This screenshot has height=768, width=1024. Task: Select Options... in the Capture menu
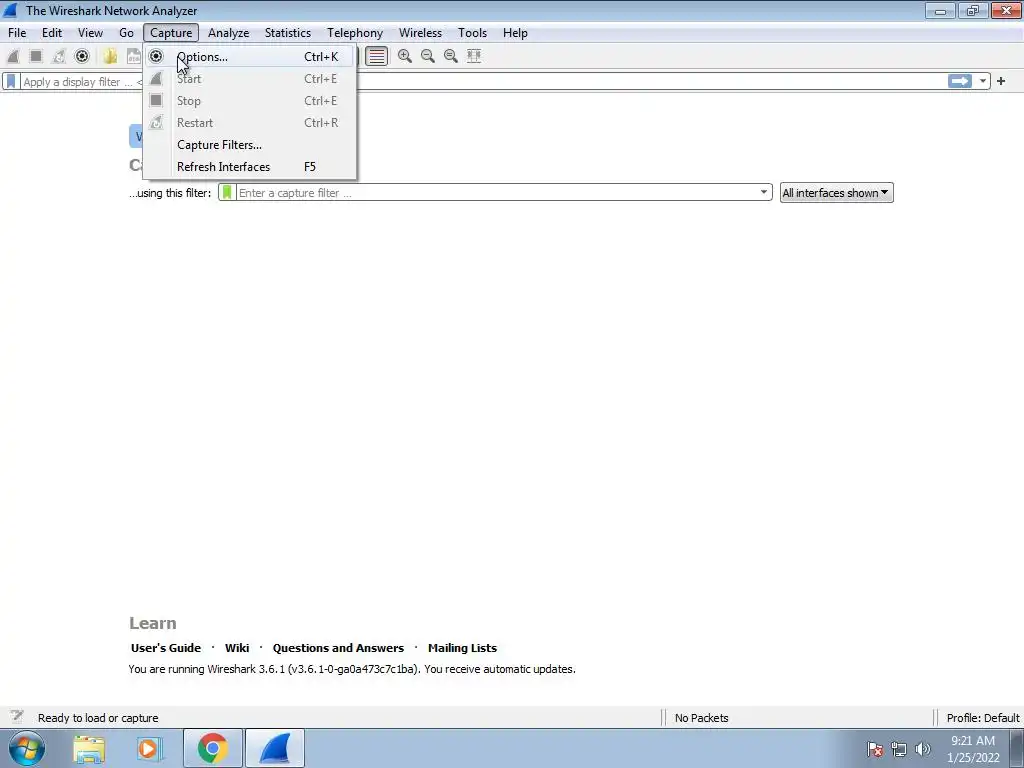[250, 57]
